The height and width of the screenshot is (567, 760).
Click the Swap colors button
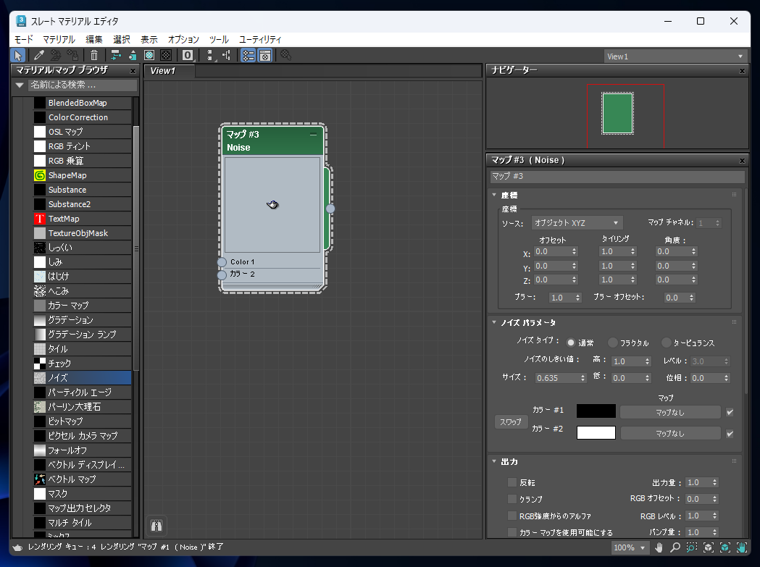pyautogui.click(x=511, y=422)
